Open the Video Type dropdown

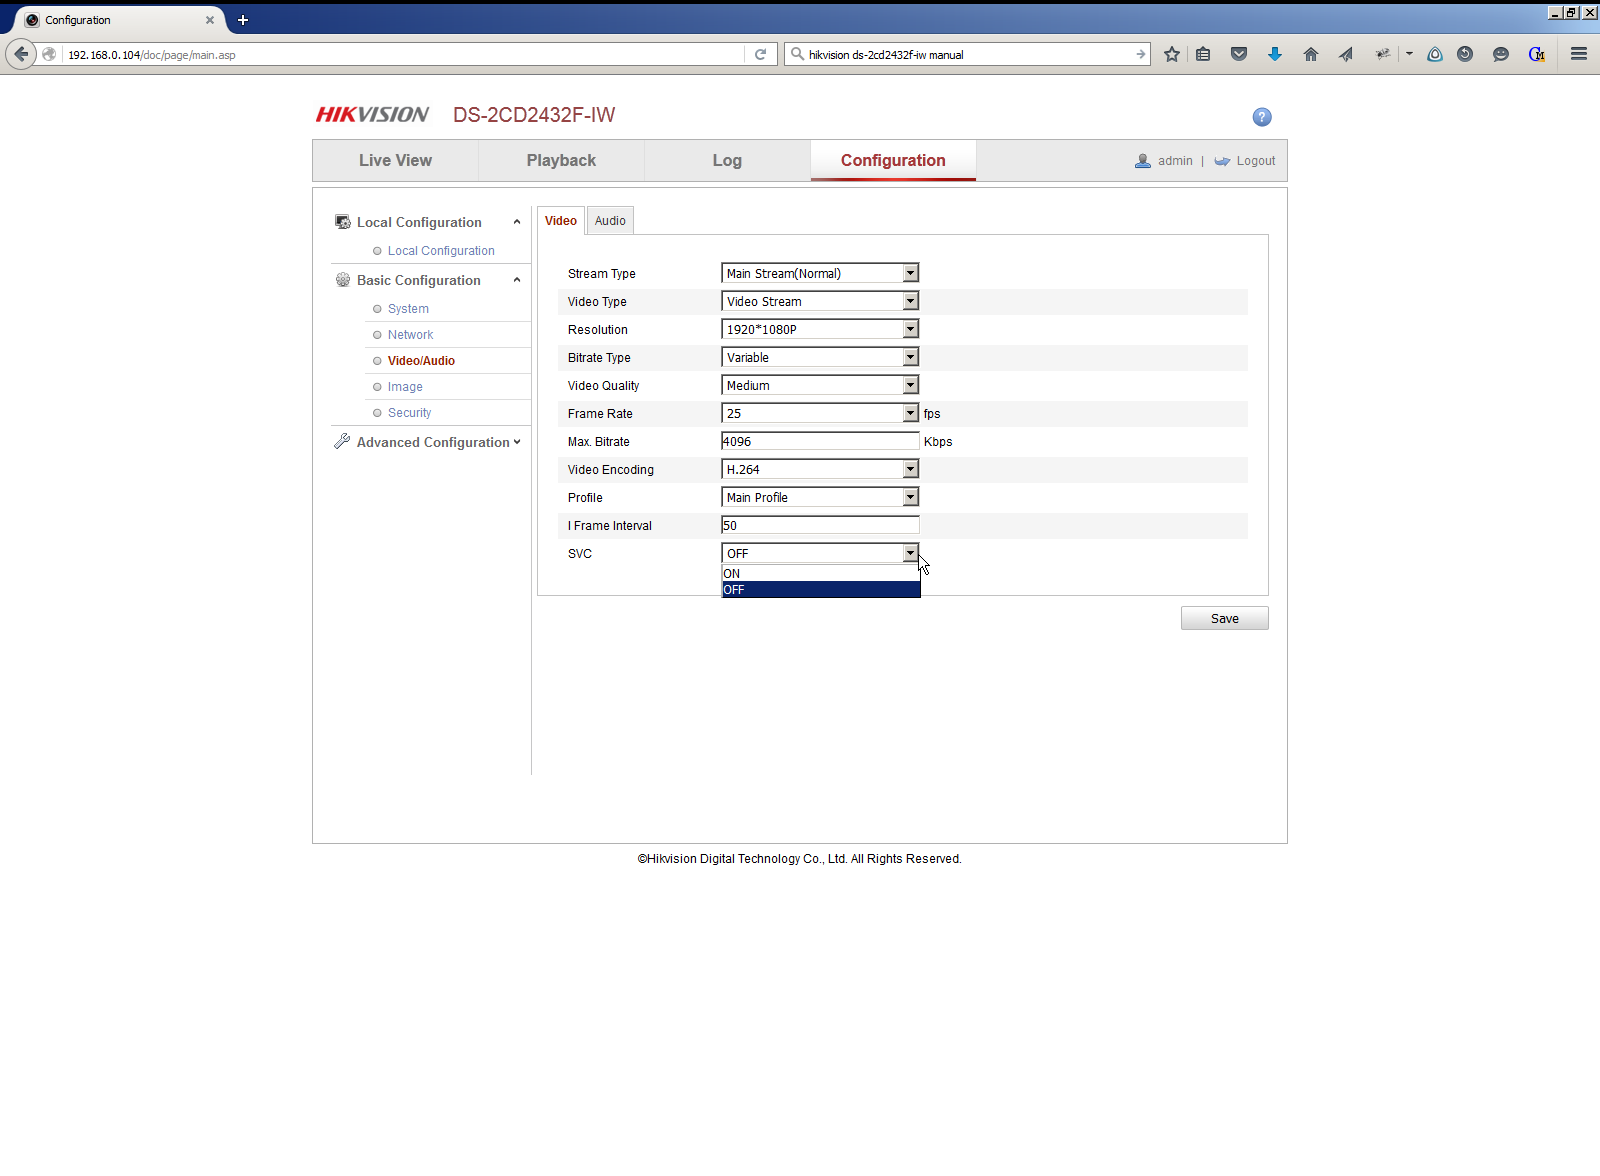coord(820,301)
